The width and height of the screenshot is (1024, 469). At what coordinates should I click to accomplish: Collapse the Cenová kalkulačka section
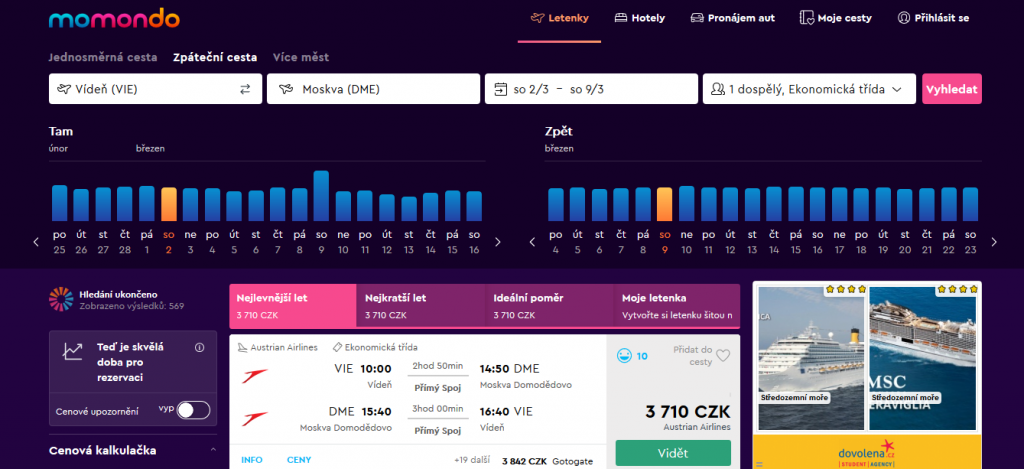(x=213, y=451)
